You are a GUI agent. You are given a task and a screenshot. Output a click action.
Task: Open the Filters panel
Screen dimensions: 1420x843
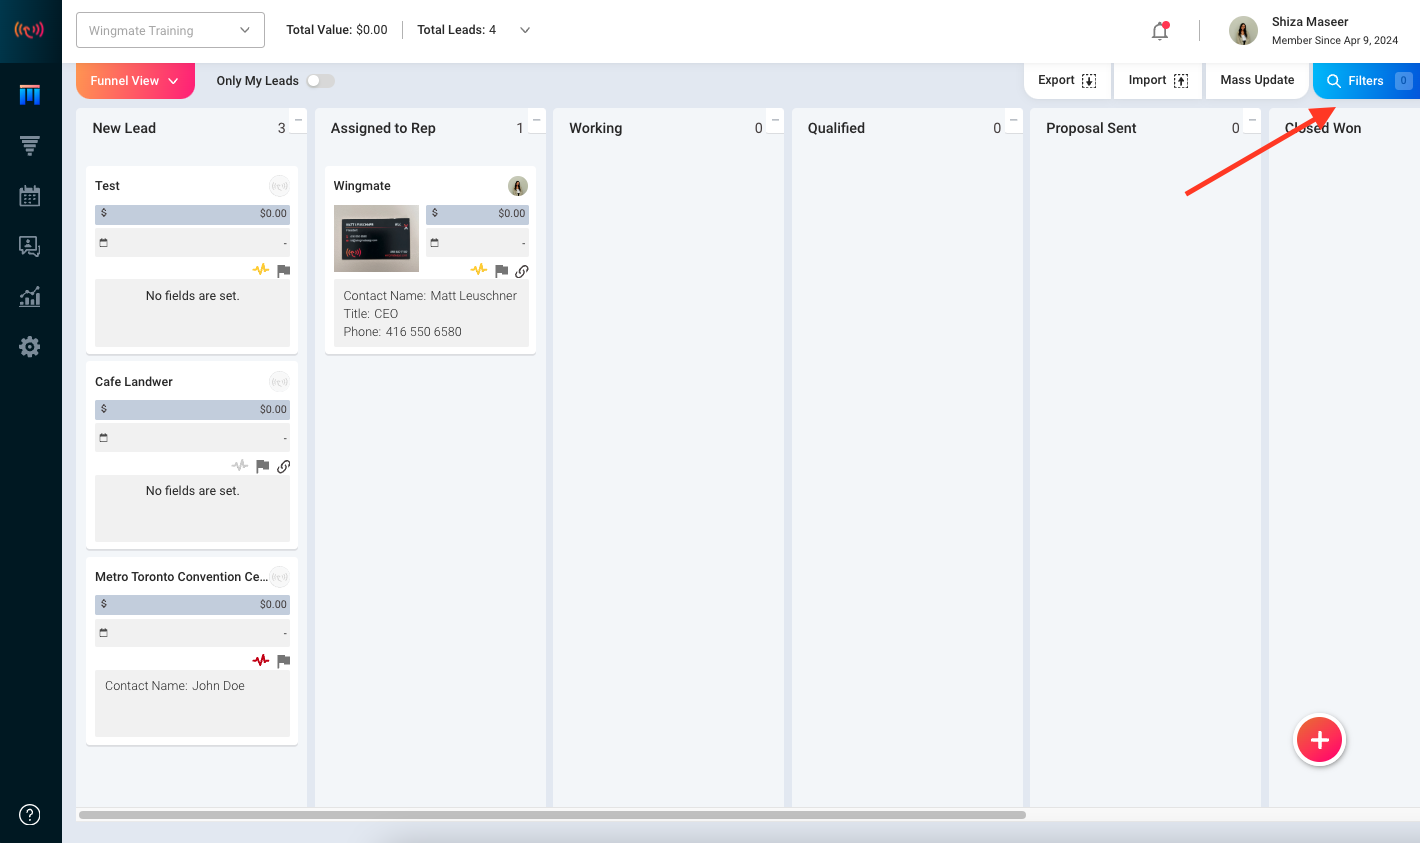1366,81
